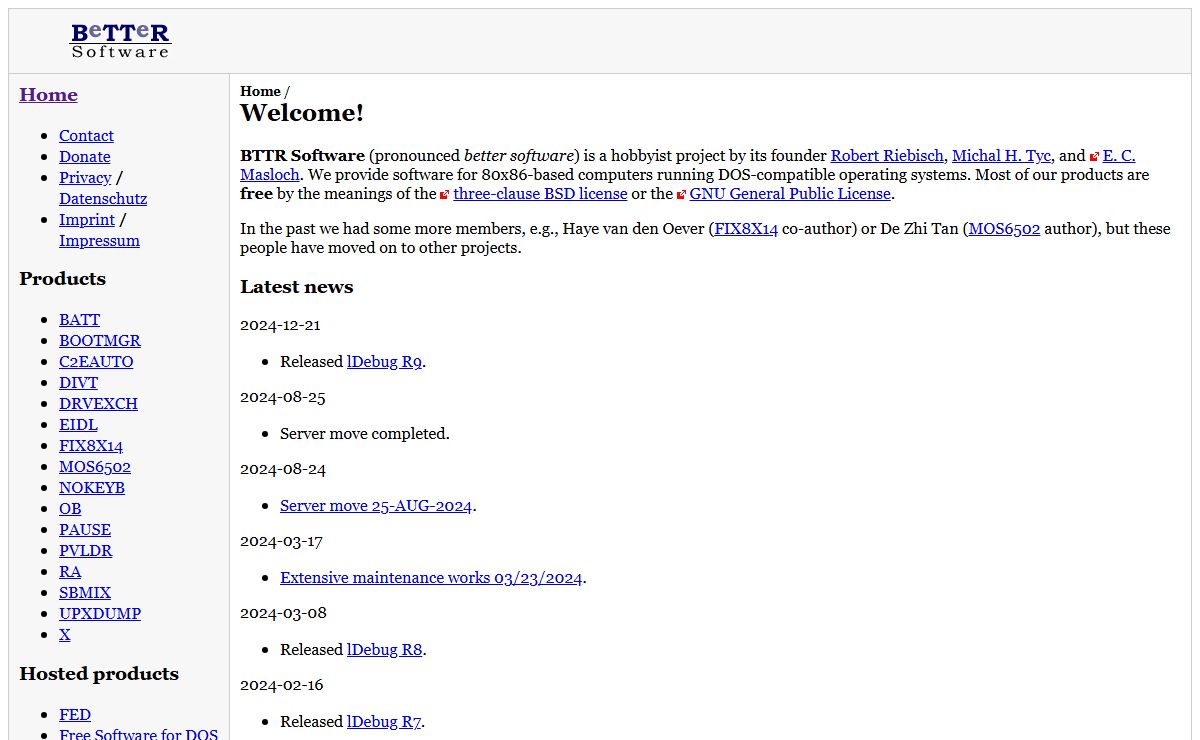Image resolution: width=1200 pixels, height=740 pixels.
Task: Open the BATT product page
Action: click(79, 320)
